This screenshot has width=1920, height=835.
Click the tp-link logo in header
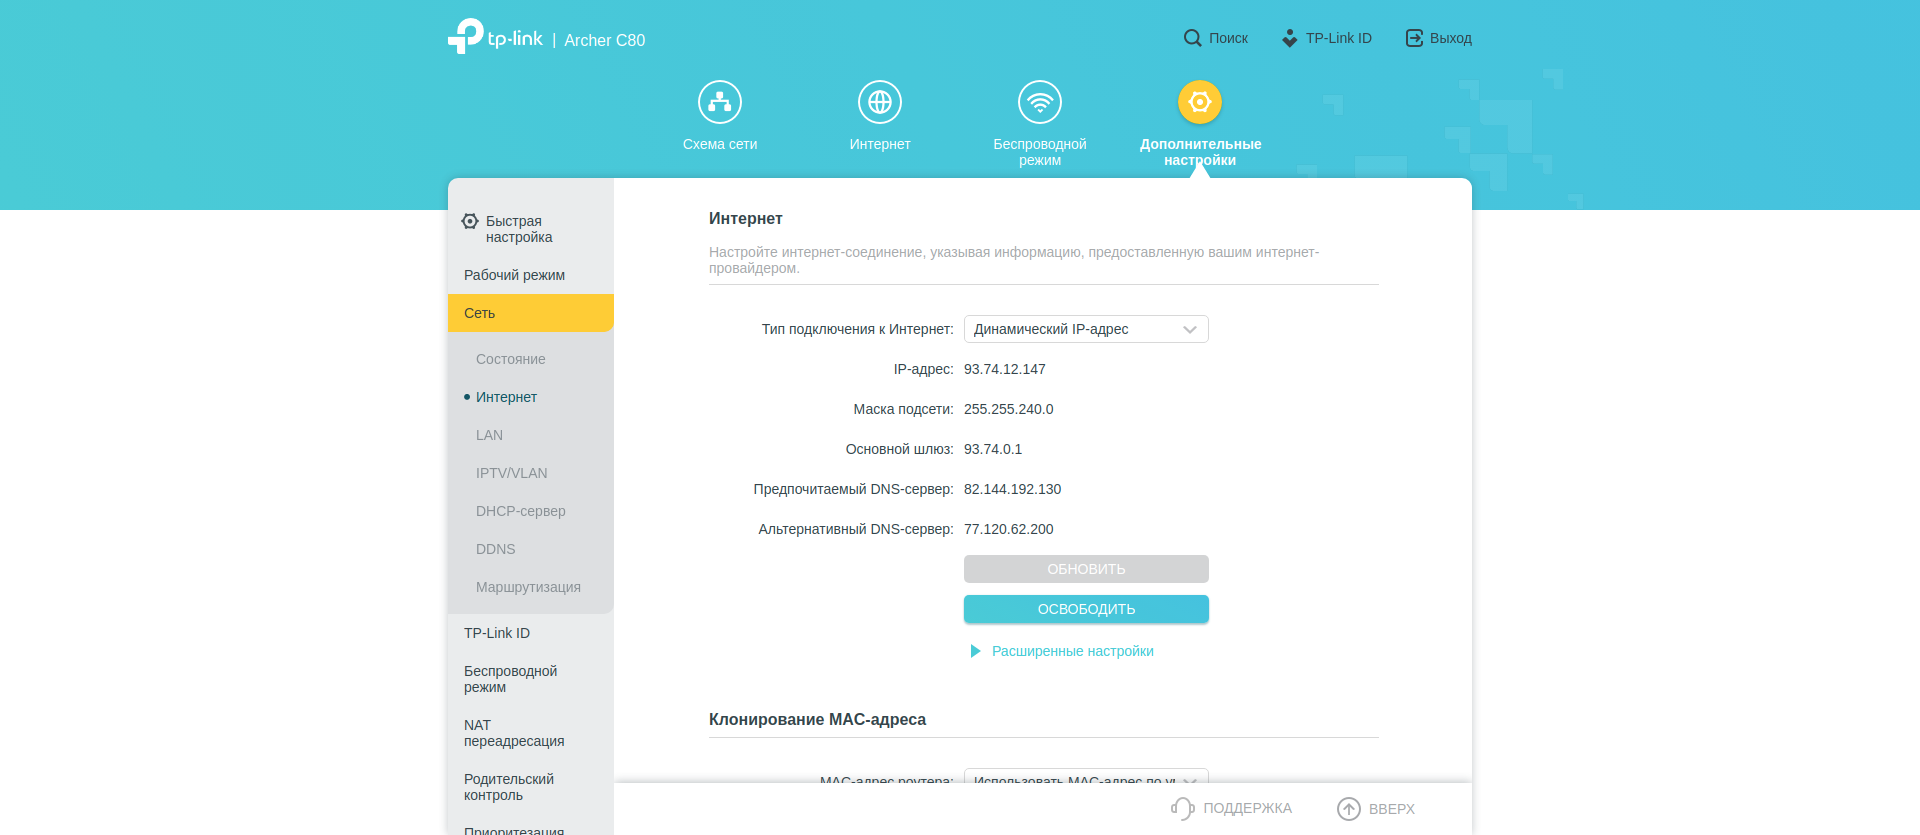(496, 37)
